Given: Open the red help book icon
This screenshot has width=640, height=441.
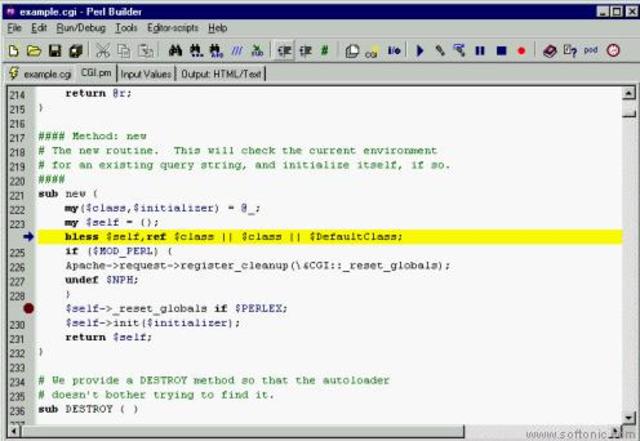Looking at the screenshot, I should coord(550,51).
